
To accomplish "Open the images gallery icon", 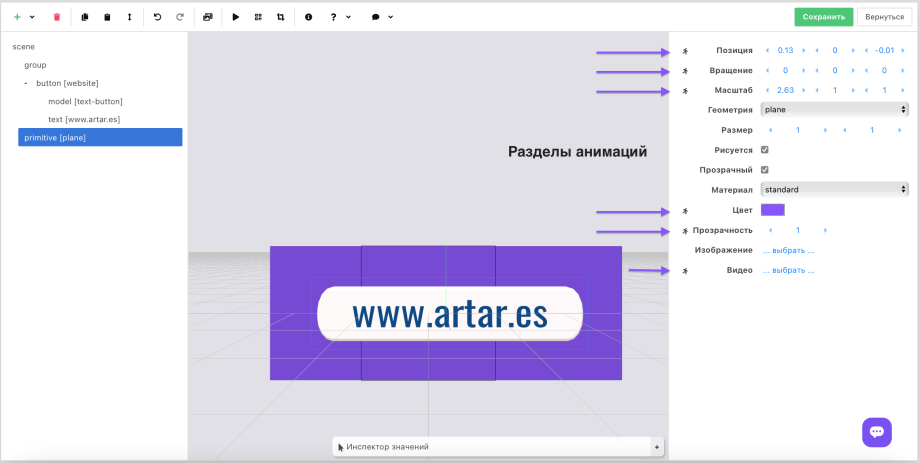I will (x=207, y=17).
